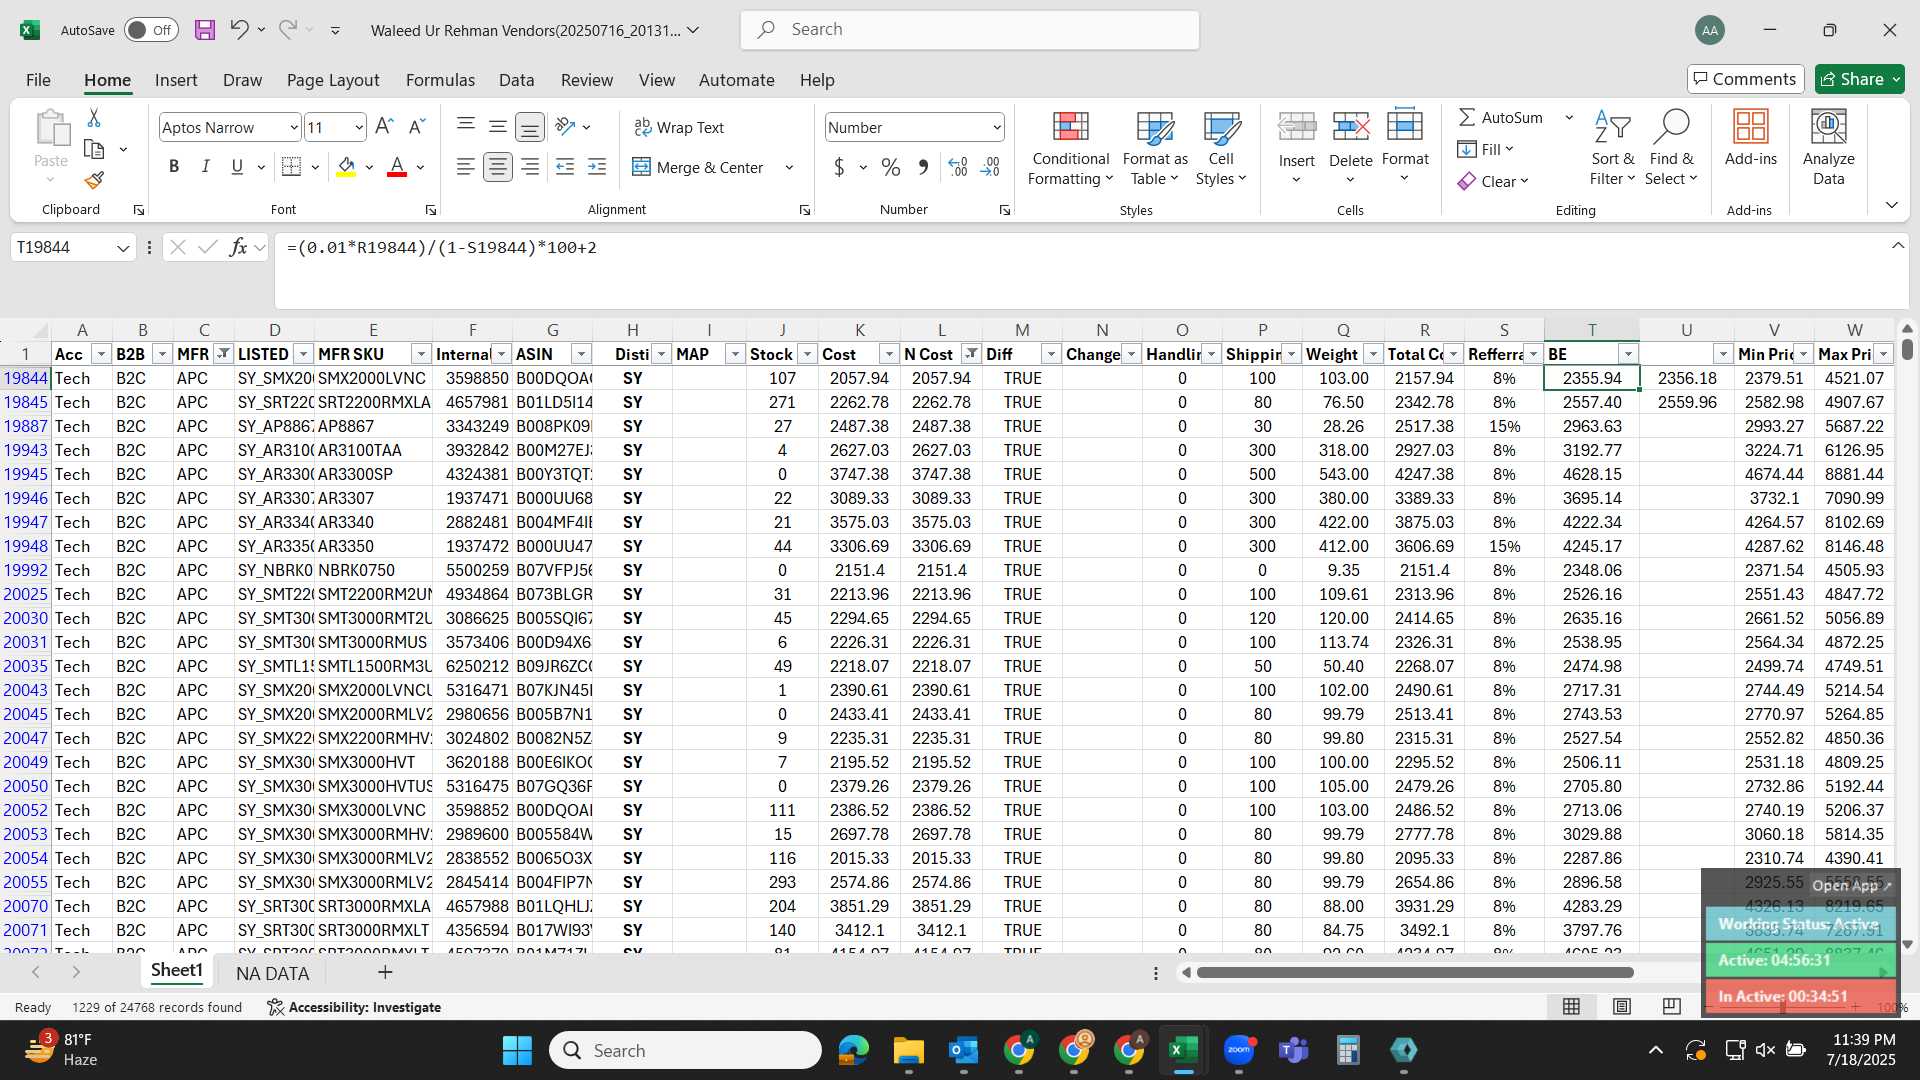Expand the formula bar

point(1897,246)
